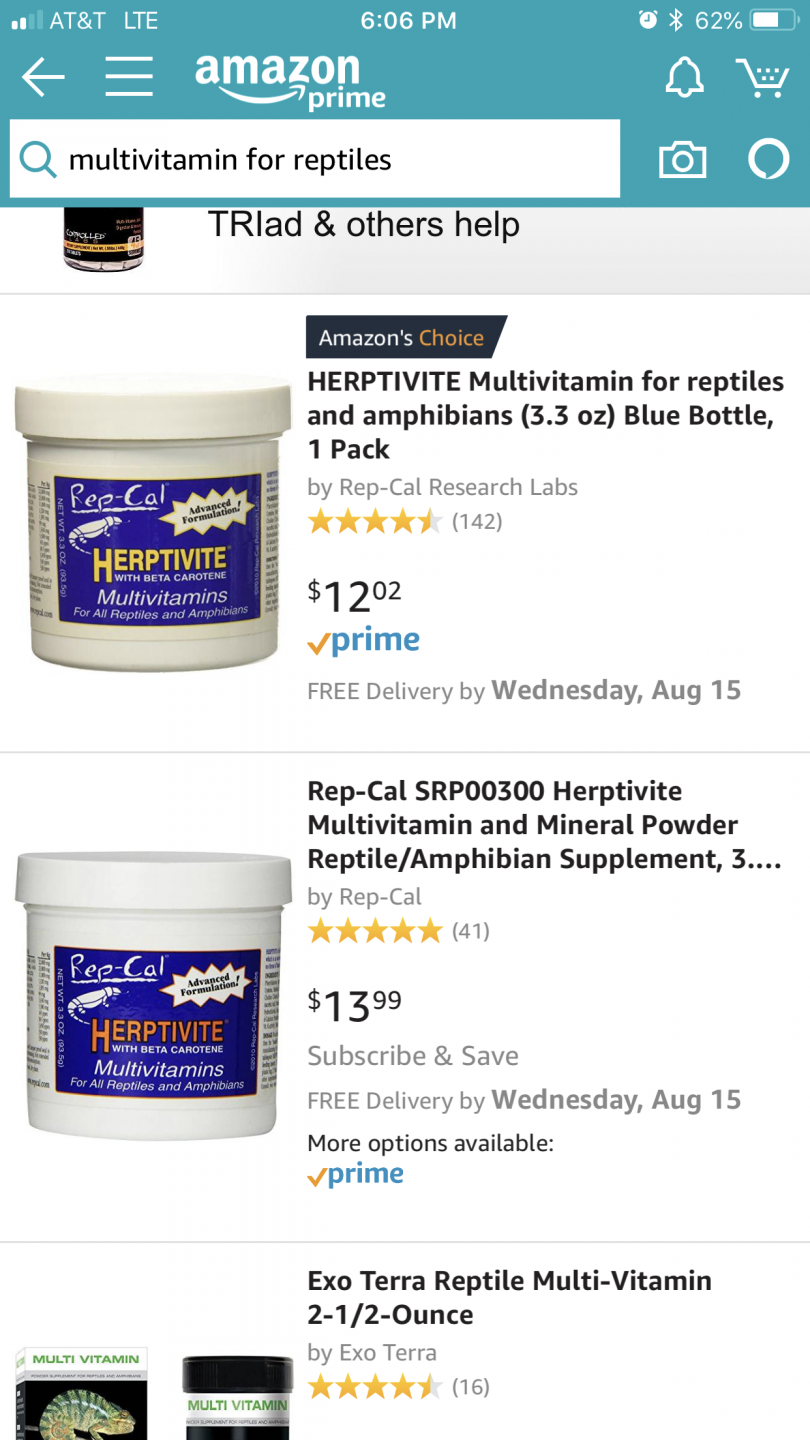Open the HERPTIVITE Multivitamin Blue Bottle listing
Image resolution: width=810 pixels, height=1440 pixels.
(545, 415)
